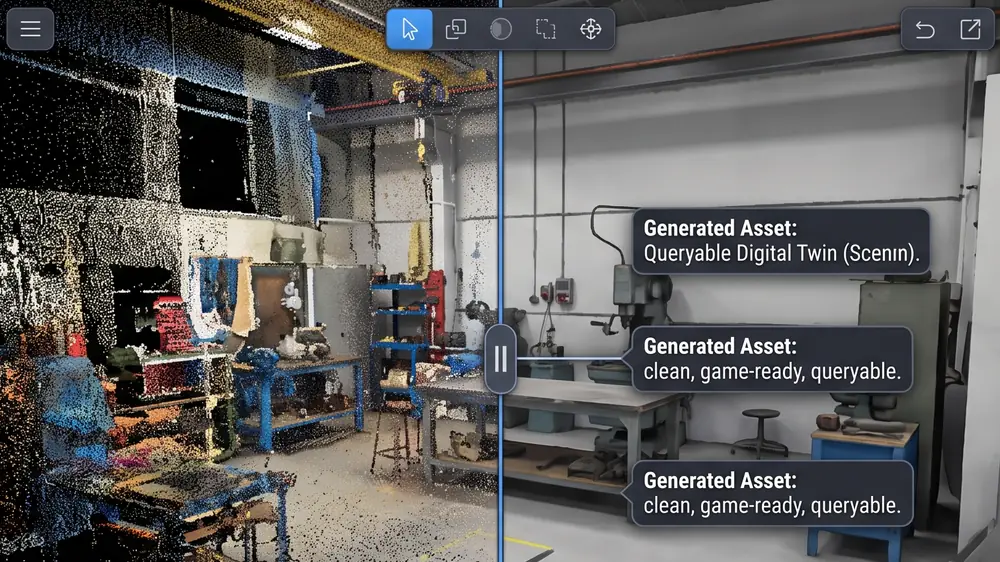Select the crosshair target tool
1000x562 pixels.
[x=591, y=29]
